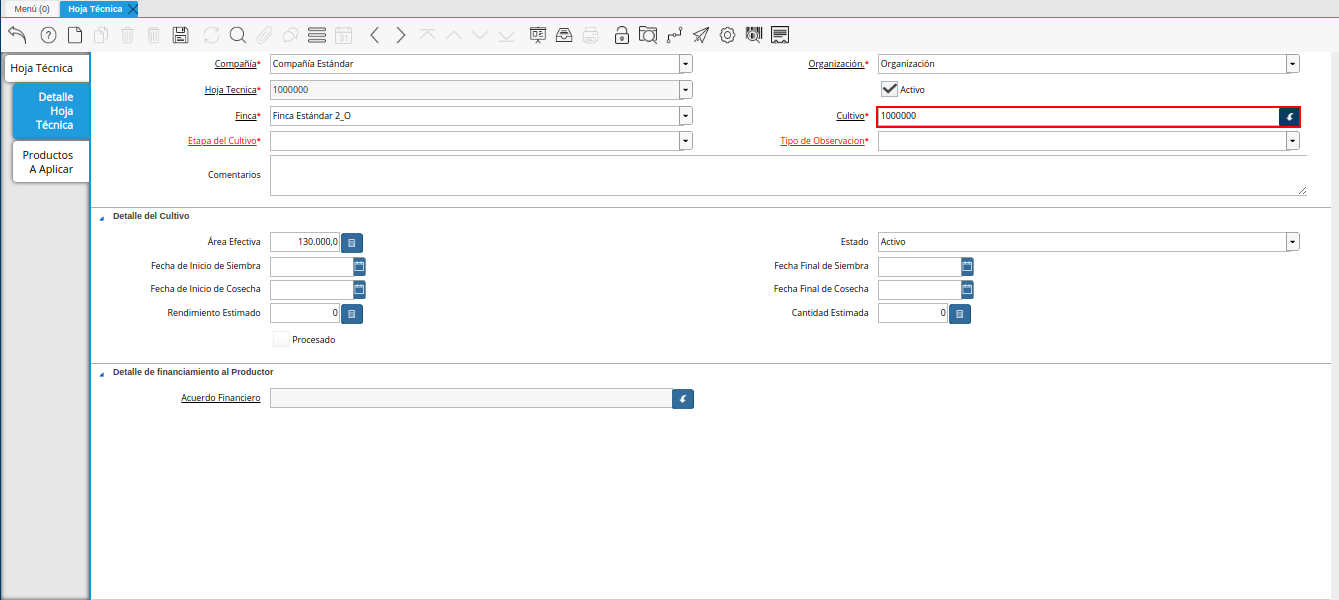The width and height of the screenshot is (1339, 600).
Task: Uncheck the Activo checkbox
Action: tap(888, 89)
